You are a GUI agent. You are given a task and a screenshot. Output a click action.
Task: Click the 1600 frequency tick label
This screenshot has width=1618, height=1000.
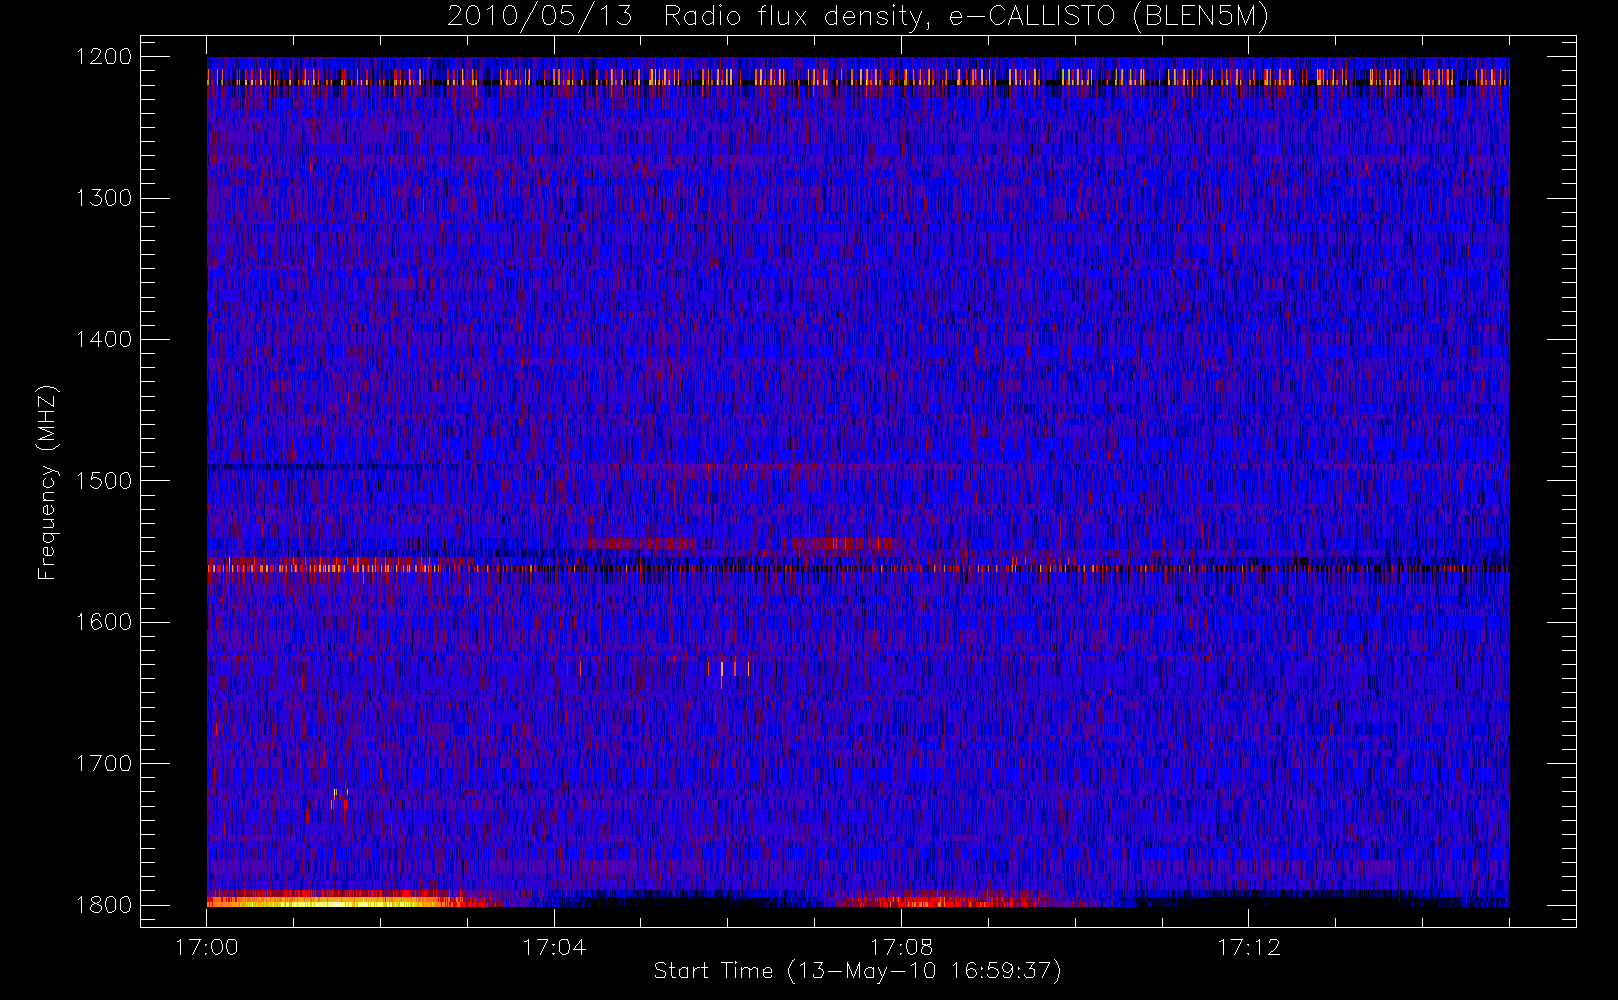pyautogui.click(x=104, y=622)
